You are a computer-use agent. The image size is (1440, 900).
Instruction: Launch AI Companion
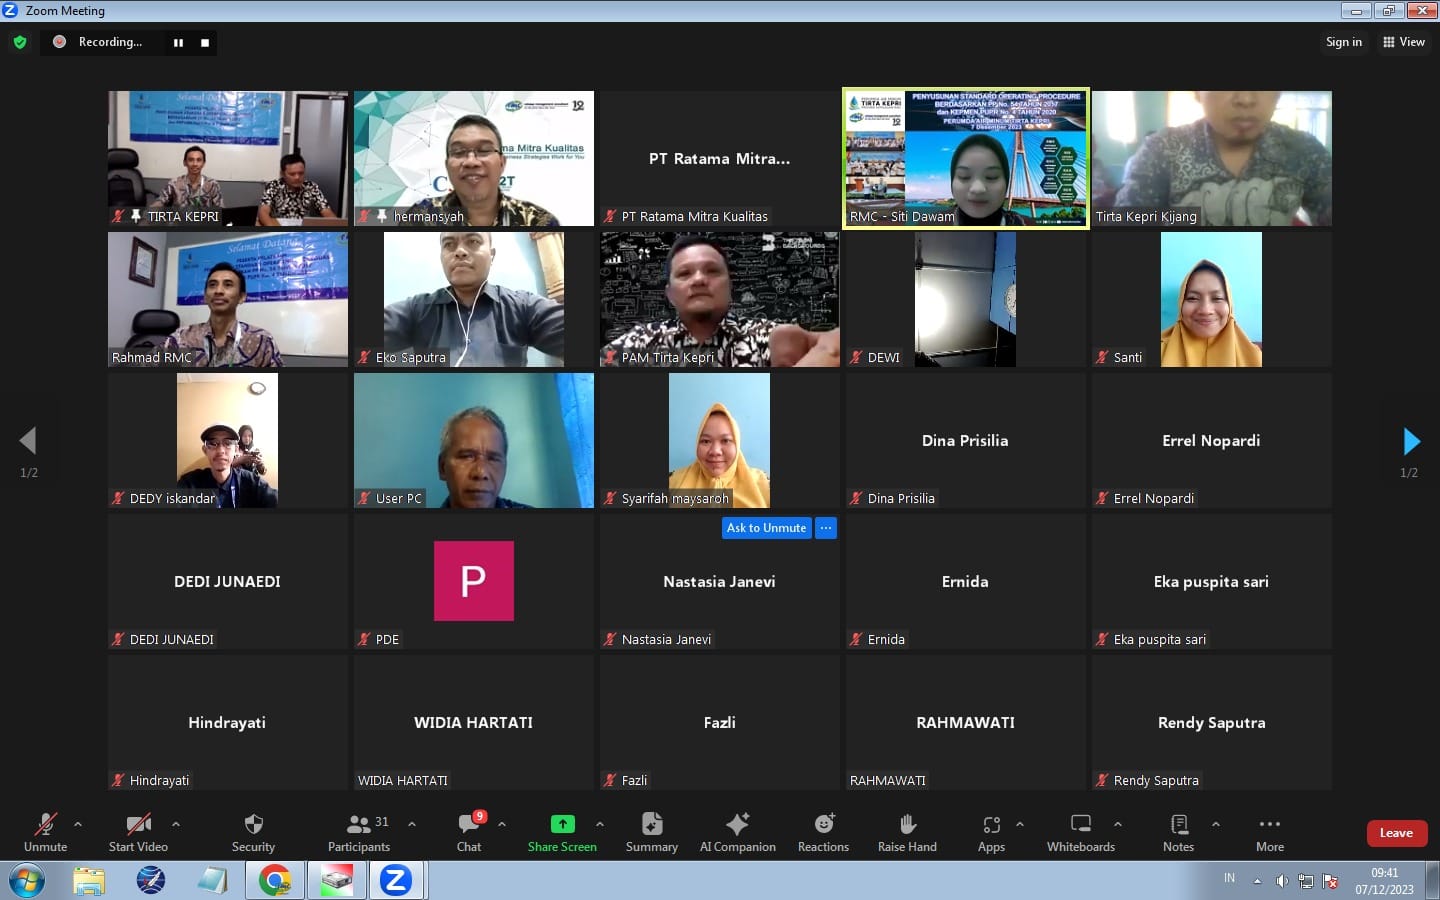pyautogui.click(x=737, y=831)
